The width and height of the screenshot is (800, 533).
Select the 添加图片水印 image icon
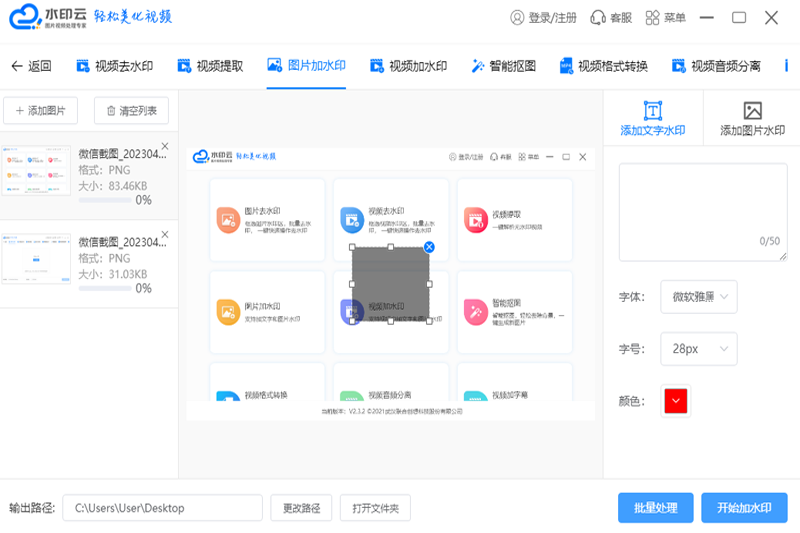pos(752,111)
